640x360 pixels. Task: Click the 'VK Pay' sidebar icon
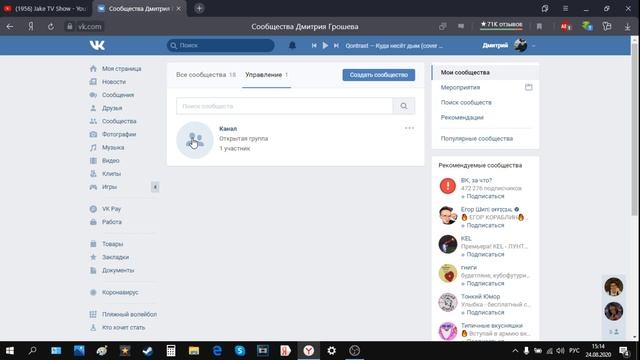(x=93, y=209)
